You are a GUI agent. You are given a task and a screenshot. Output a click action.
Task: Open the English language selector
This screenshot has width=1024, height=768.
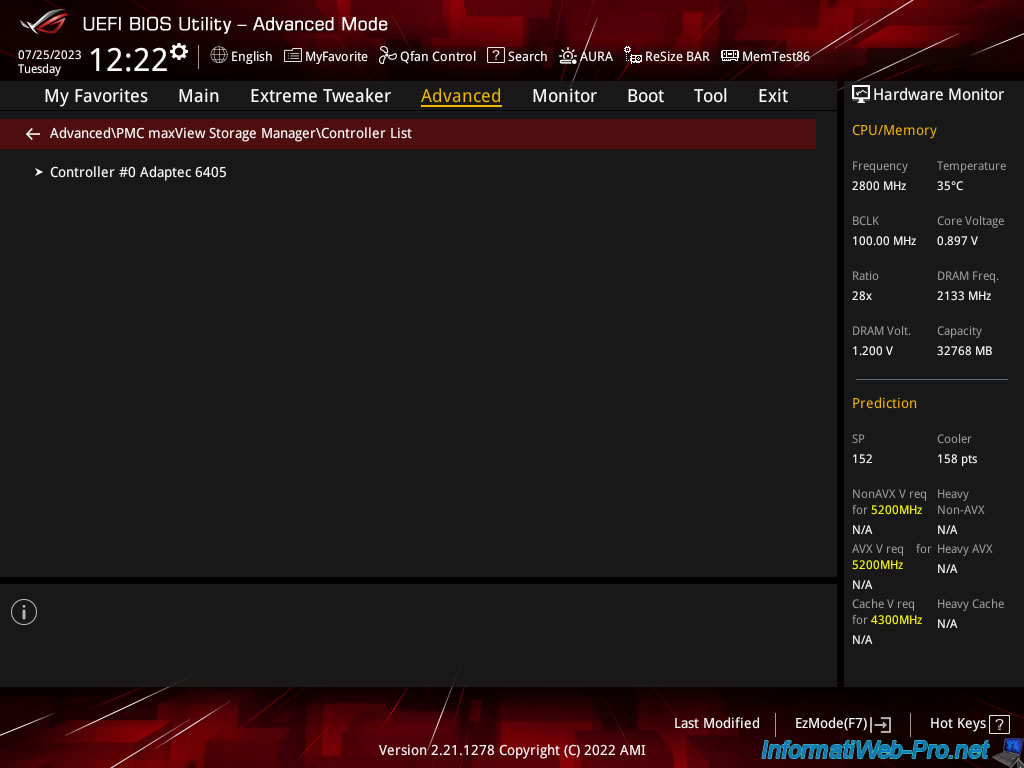click(241, 56)
